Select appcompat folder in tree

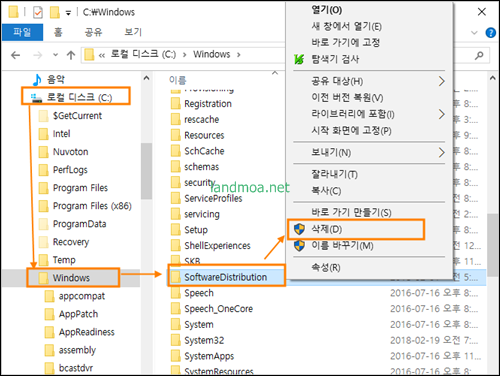click(x=82, y=296)
